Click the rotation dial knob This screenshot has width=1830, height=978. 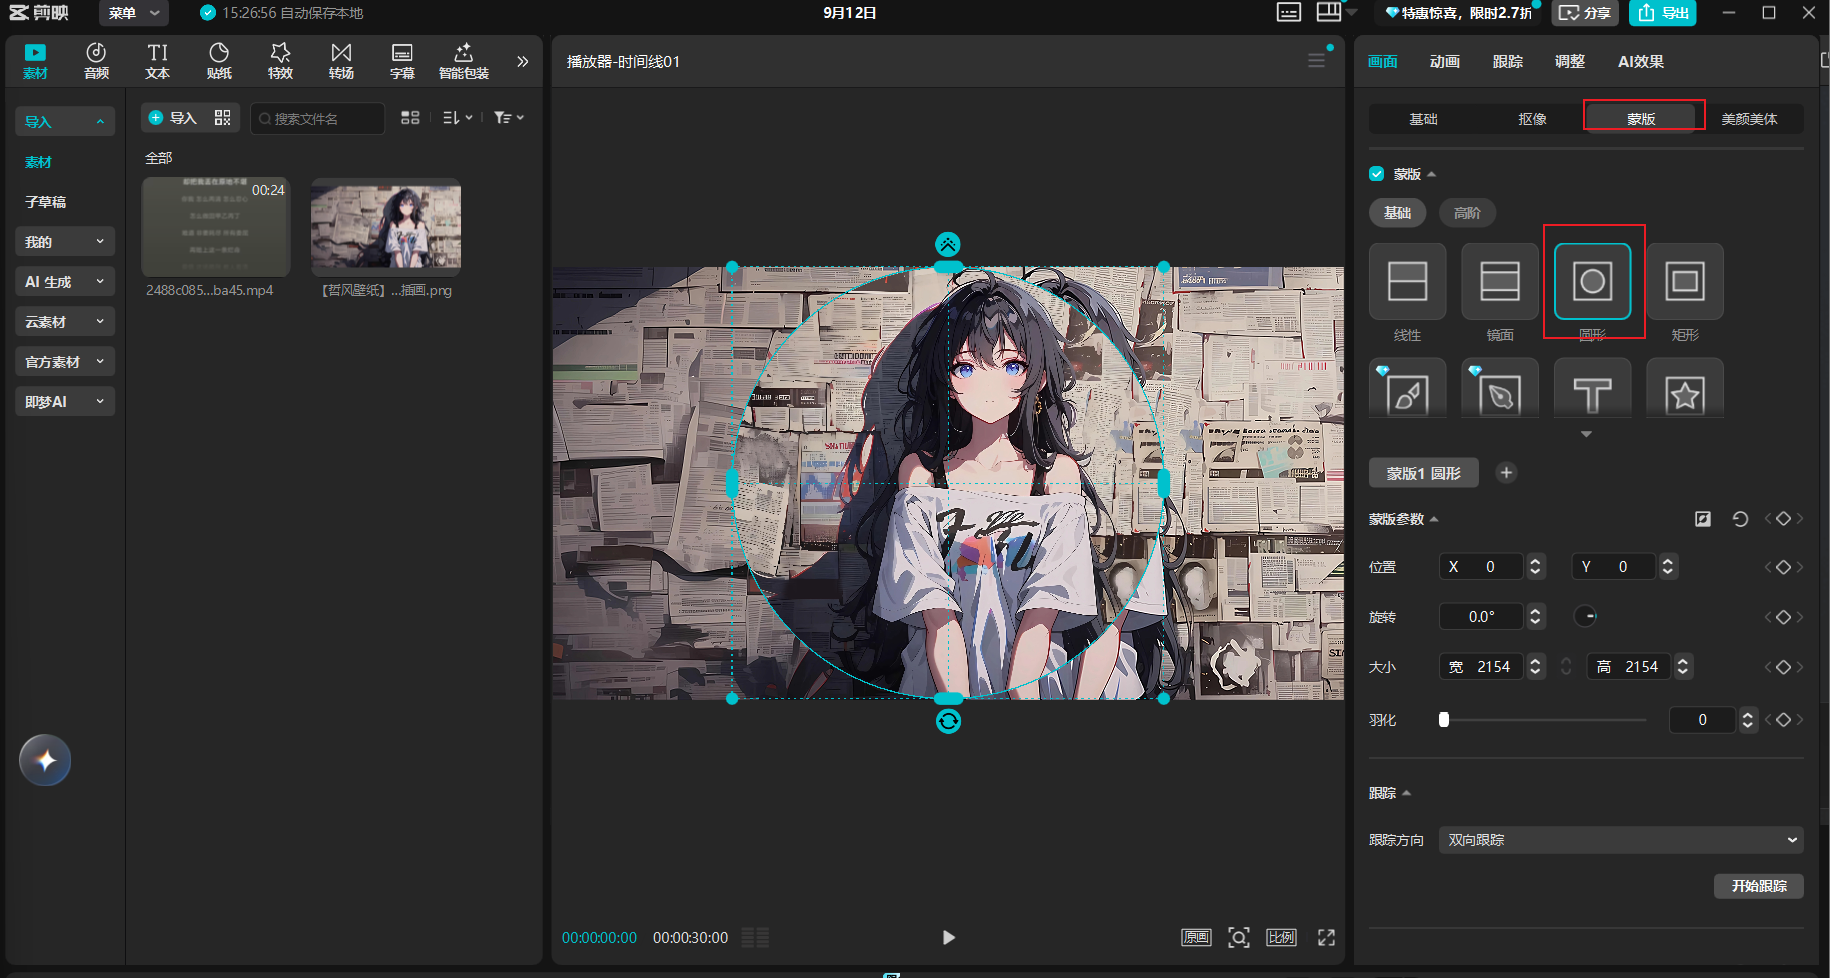1585,616
